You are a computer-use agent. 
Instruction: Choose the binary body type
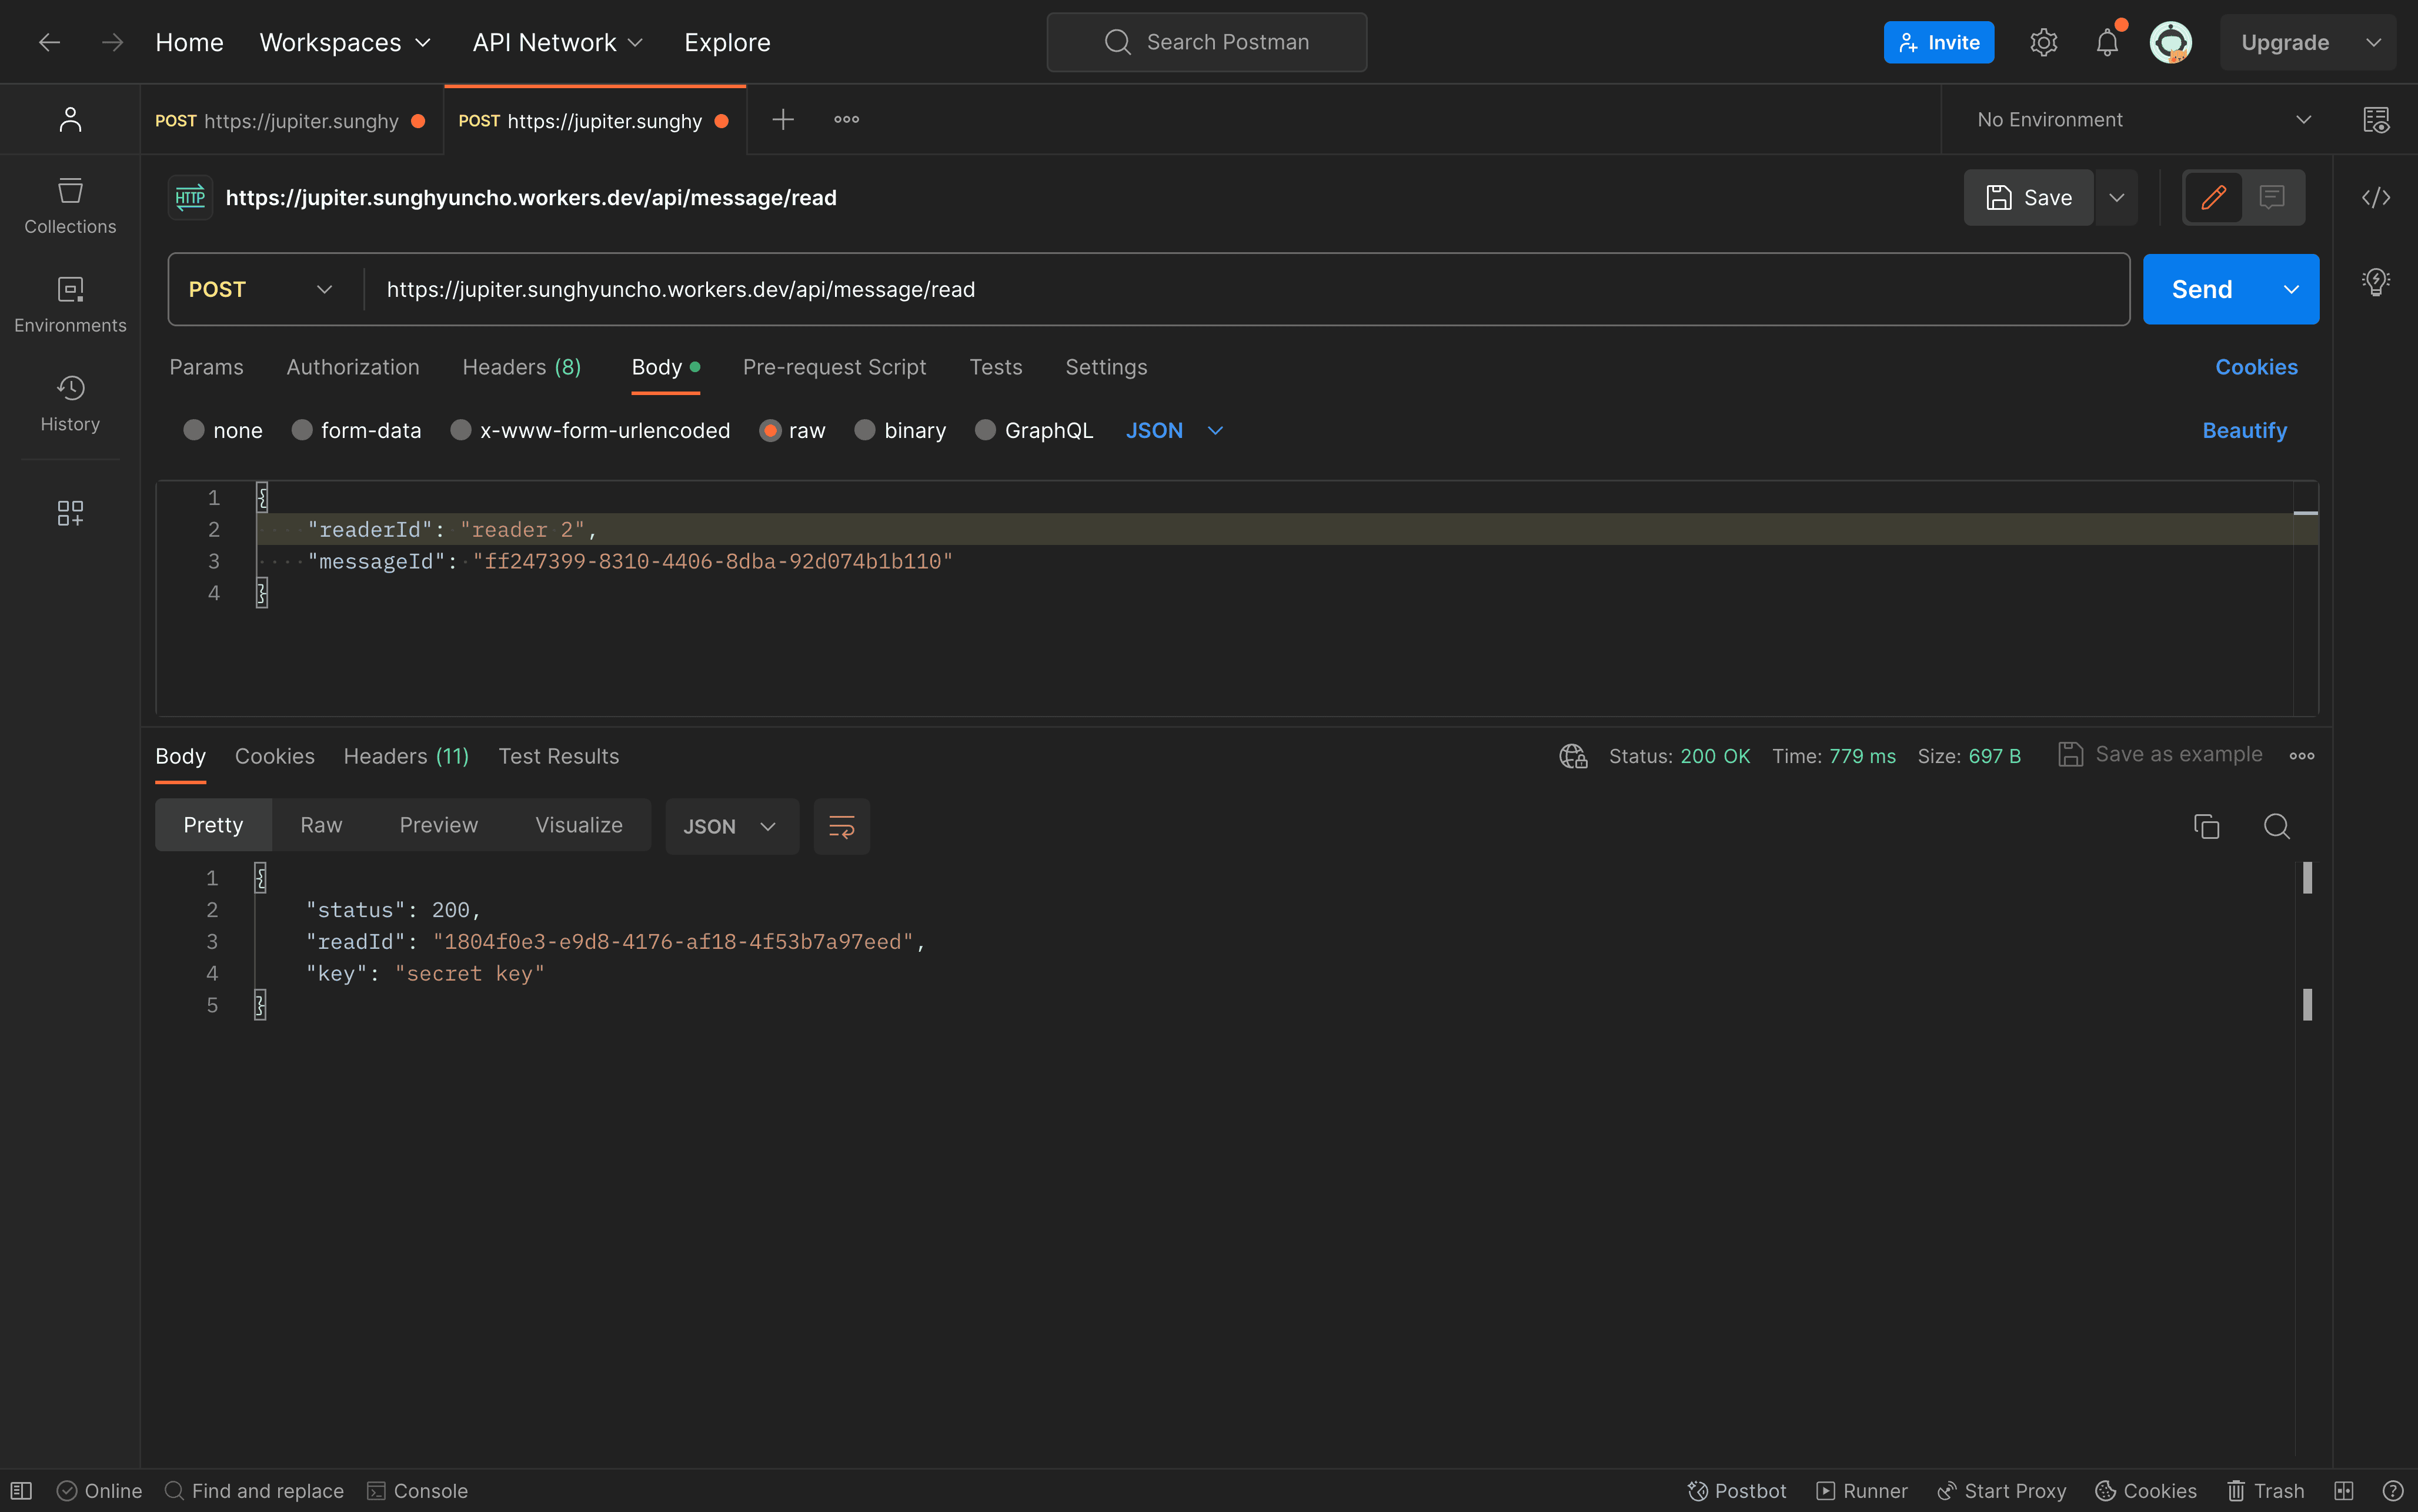865,430
